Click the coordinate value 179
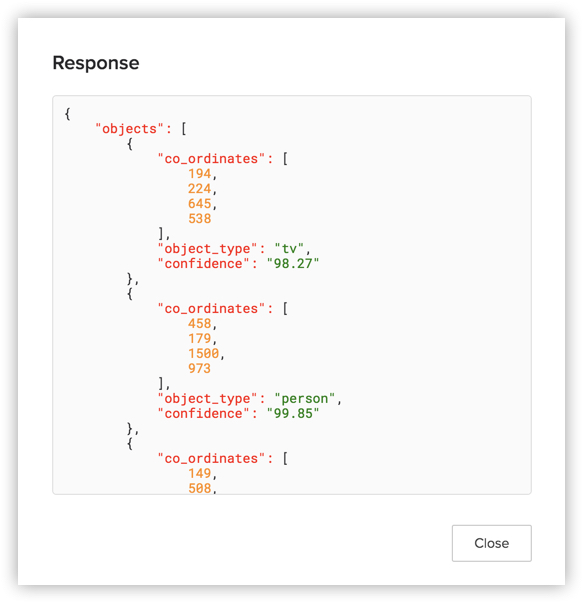583x603 pixels. (x=200, y=339)
